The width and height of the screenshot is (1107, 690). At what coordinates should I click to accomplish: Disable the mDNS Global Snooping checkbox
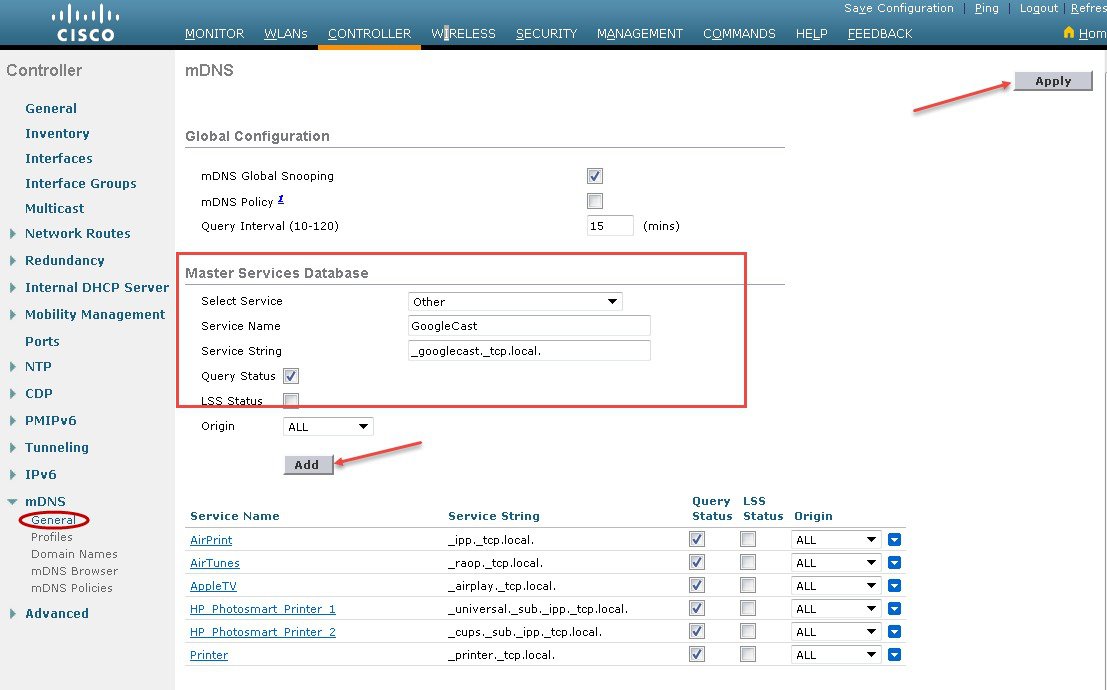click(x=594, y=175)
